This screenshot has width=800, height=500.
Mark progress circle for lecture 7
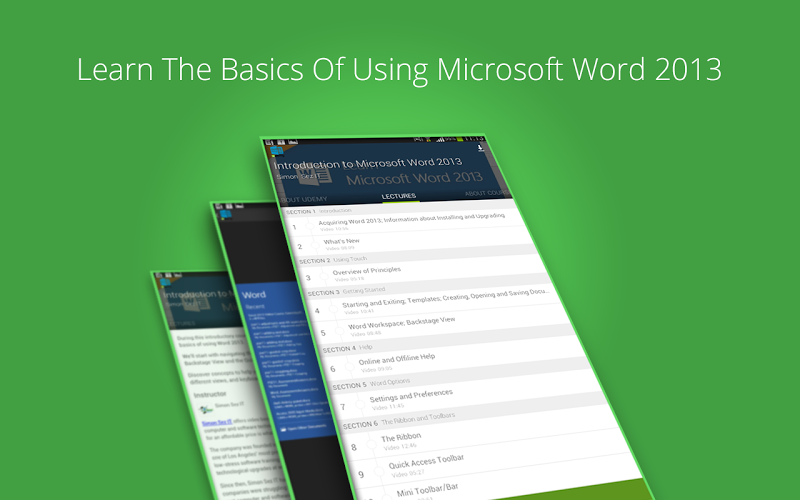click(x=360, y=404)
